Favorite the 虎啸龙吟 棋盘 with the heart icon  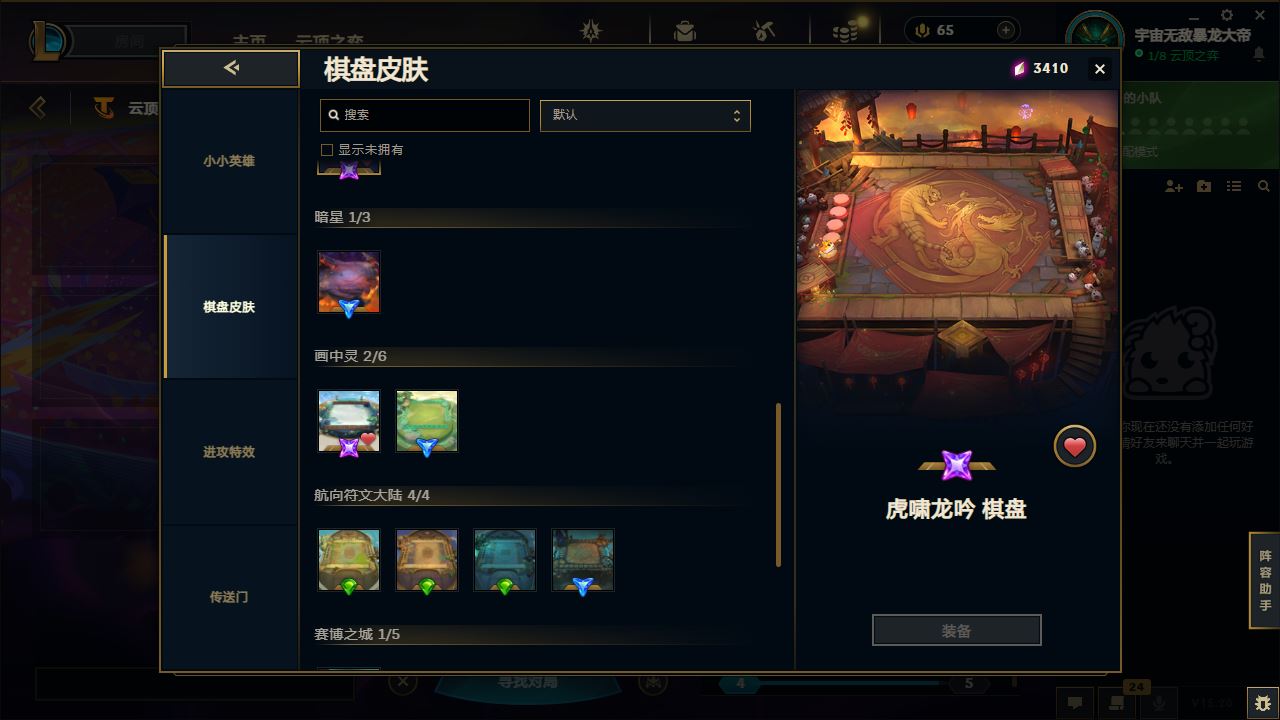(x=1075, y=446)
